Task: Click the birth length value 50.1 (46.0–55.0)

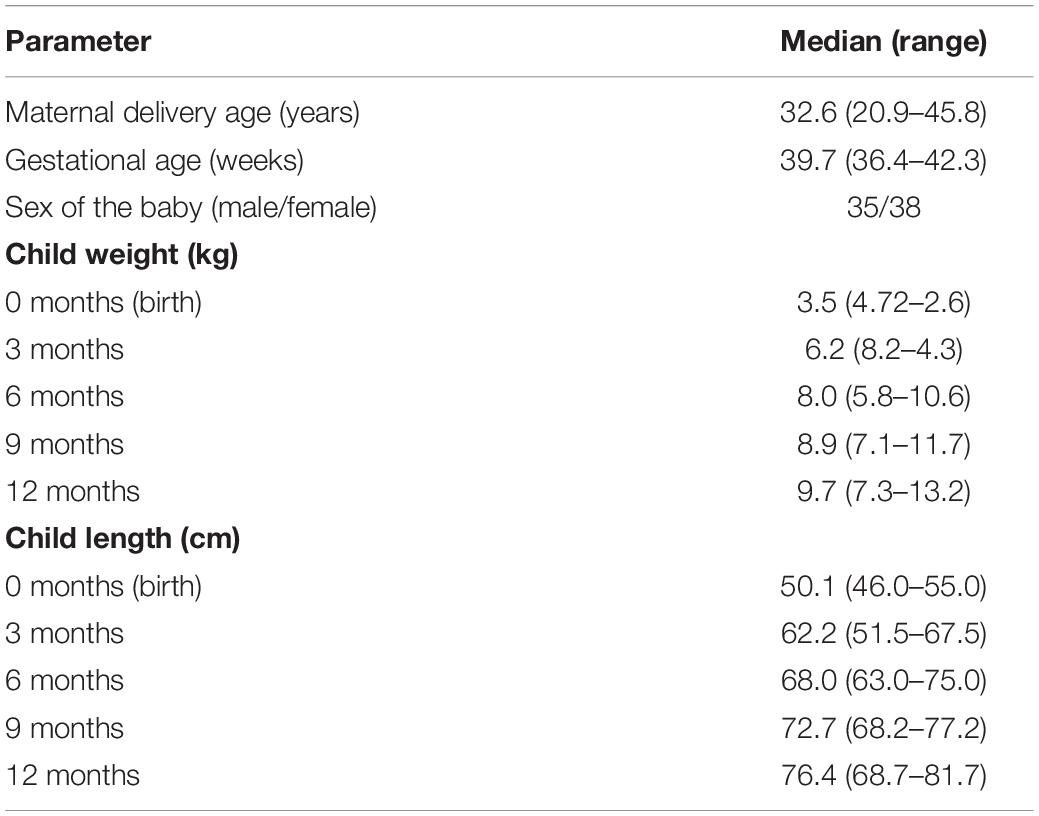Action: tap(883, 586)
